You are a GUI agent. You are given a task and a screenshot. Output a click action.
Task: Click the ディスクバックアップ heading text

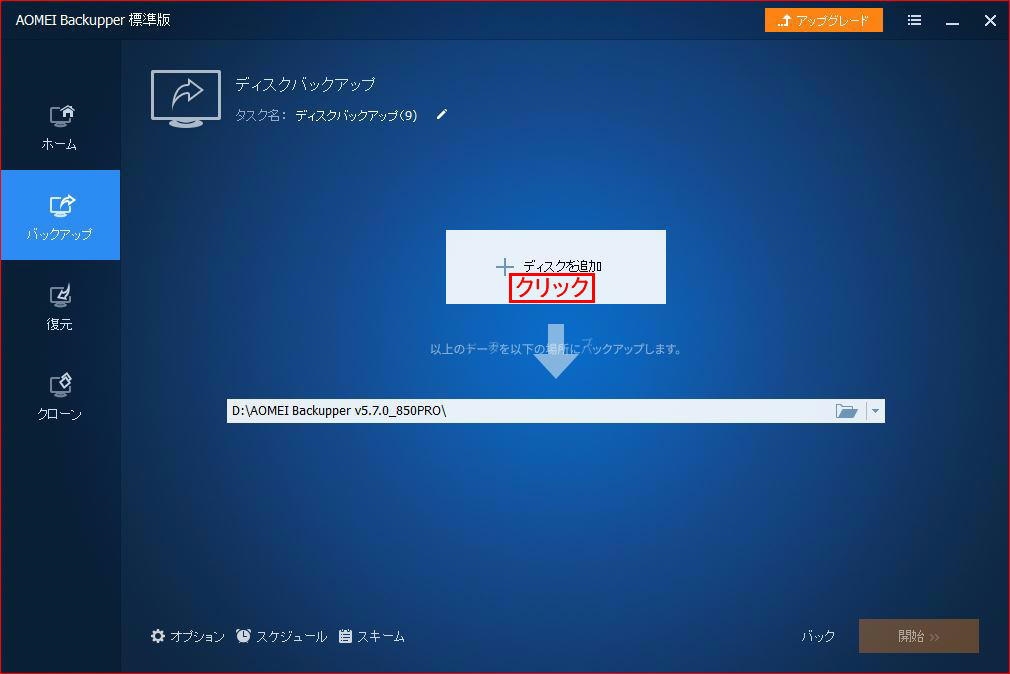305,84
